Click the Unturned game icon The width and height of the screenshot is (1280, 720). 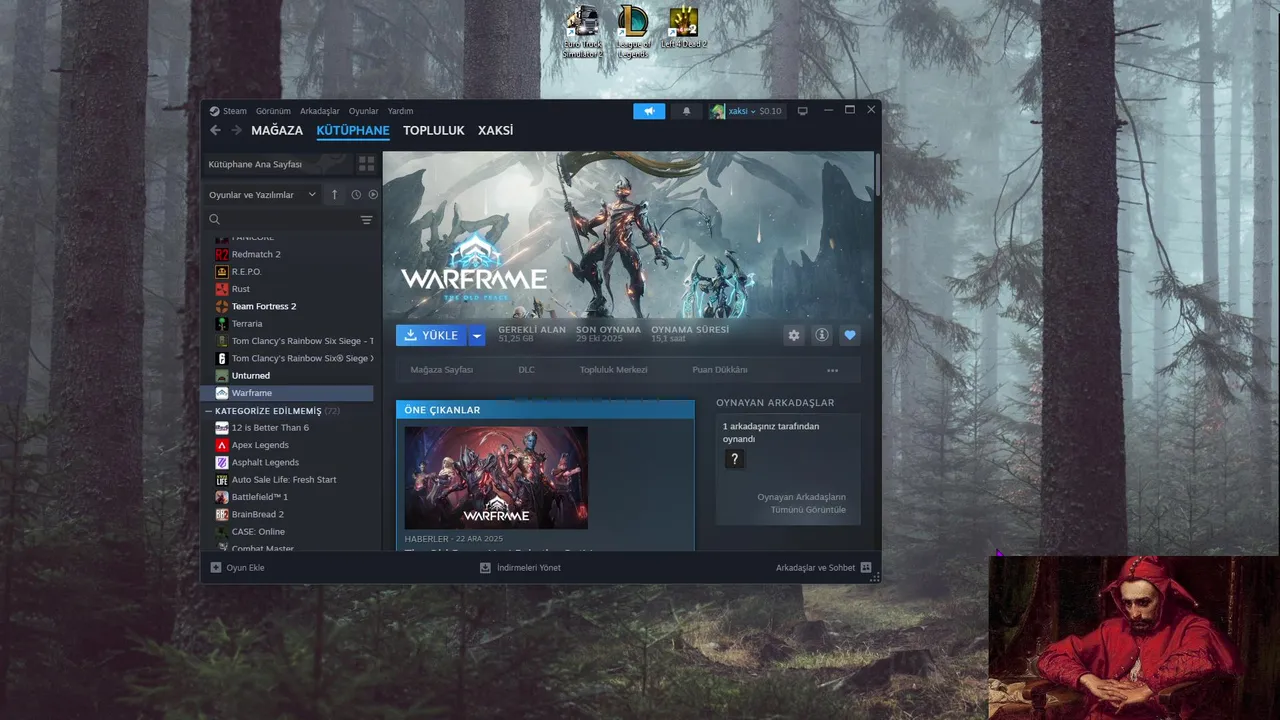click(x=222, y=376)
